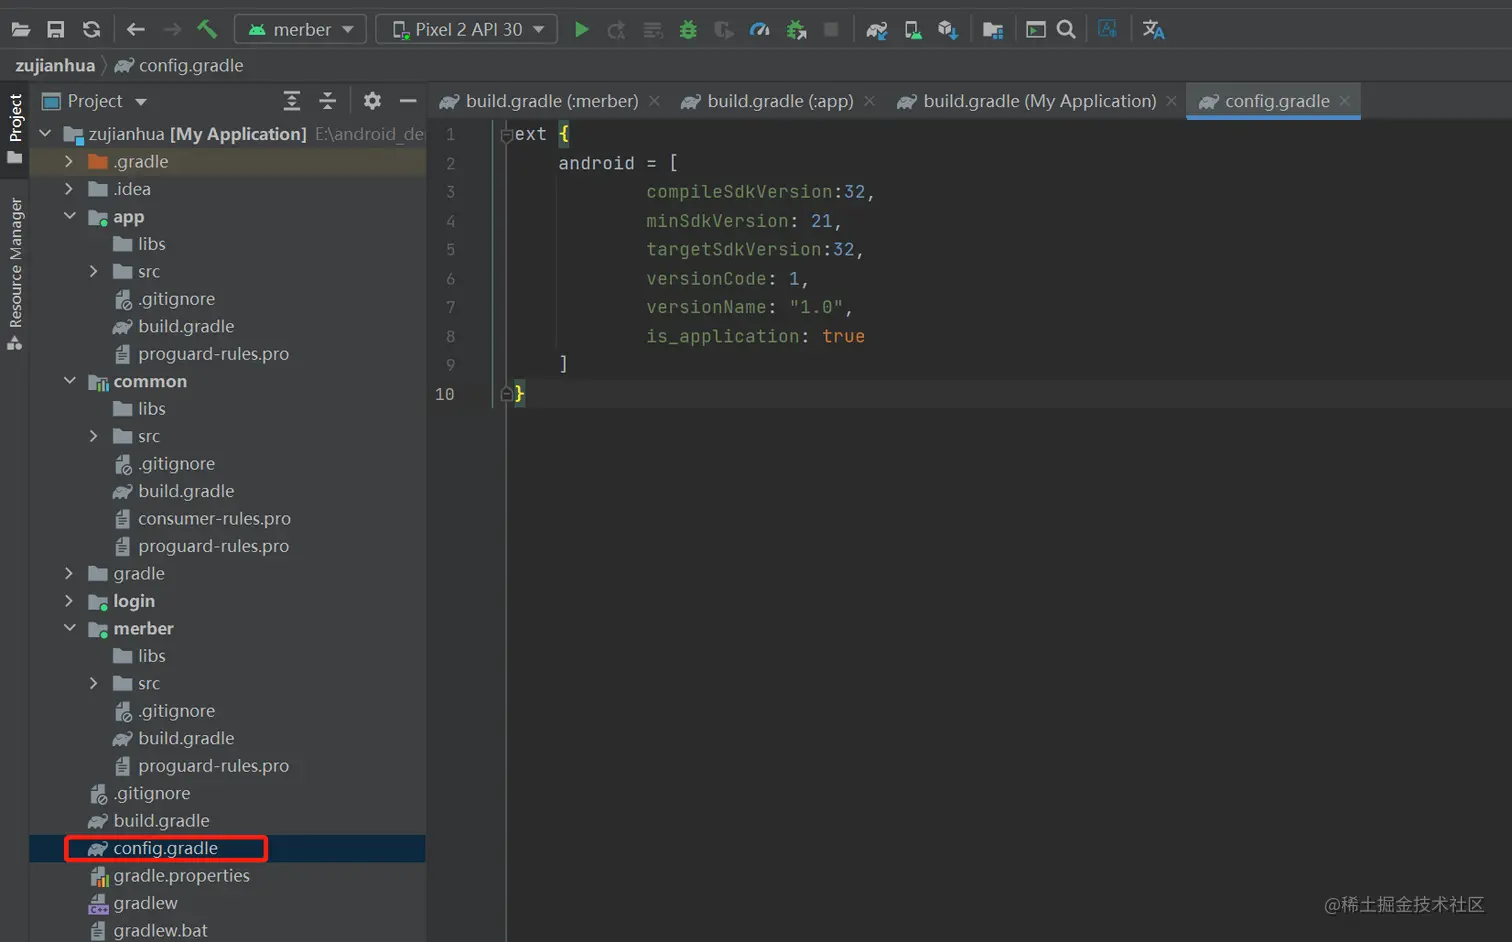Collapse the common module
The height and width of the screenshot is (942, 1512).
69,381
